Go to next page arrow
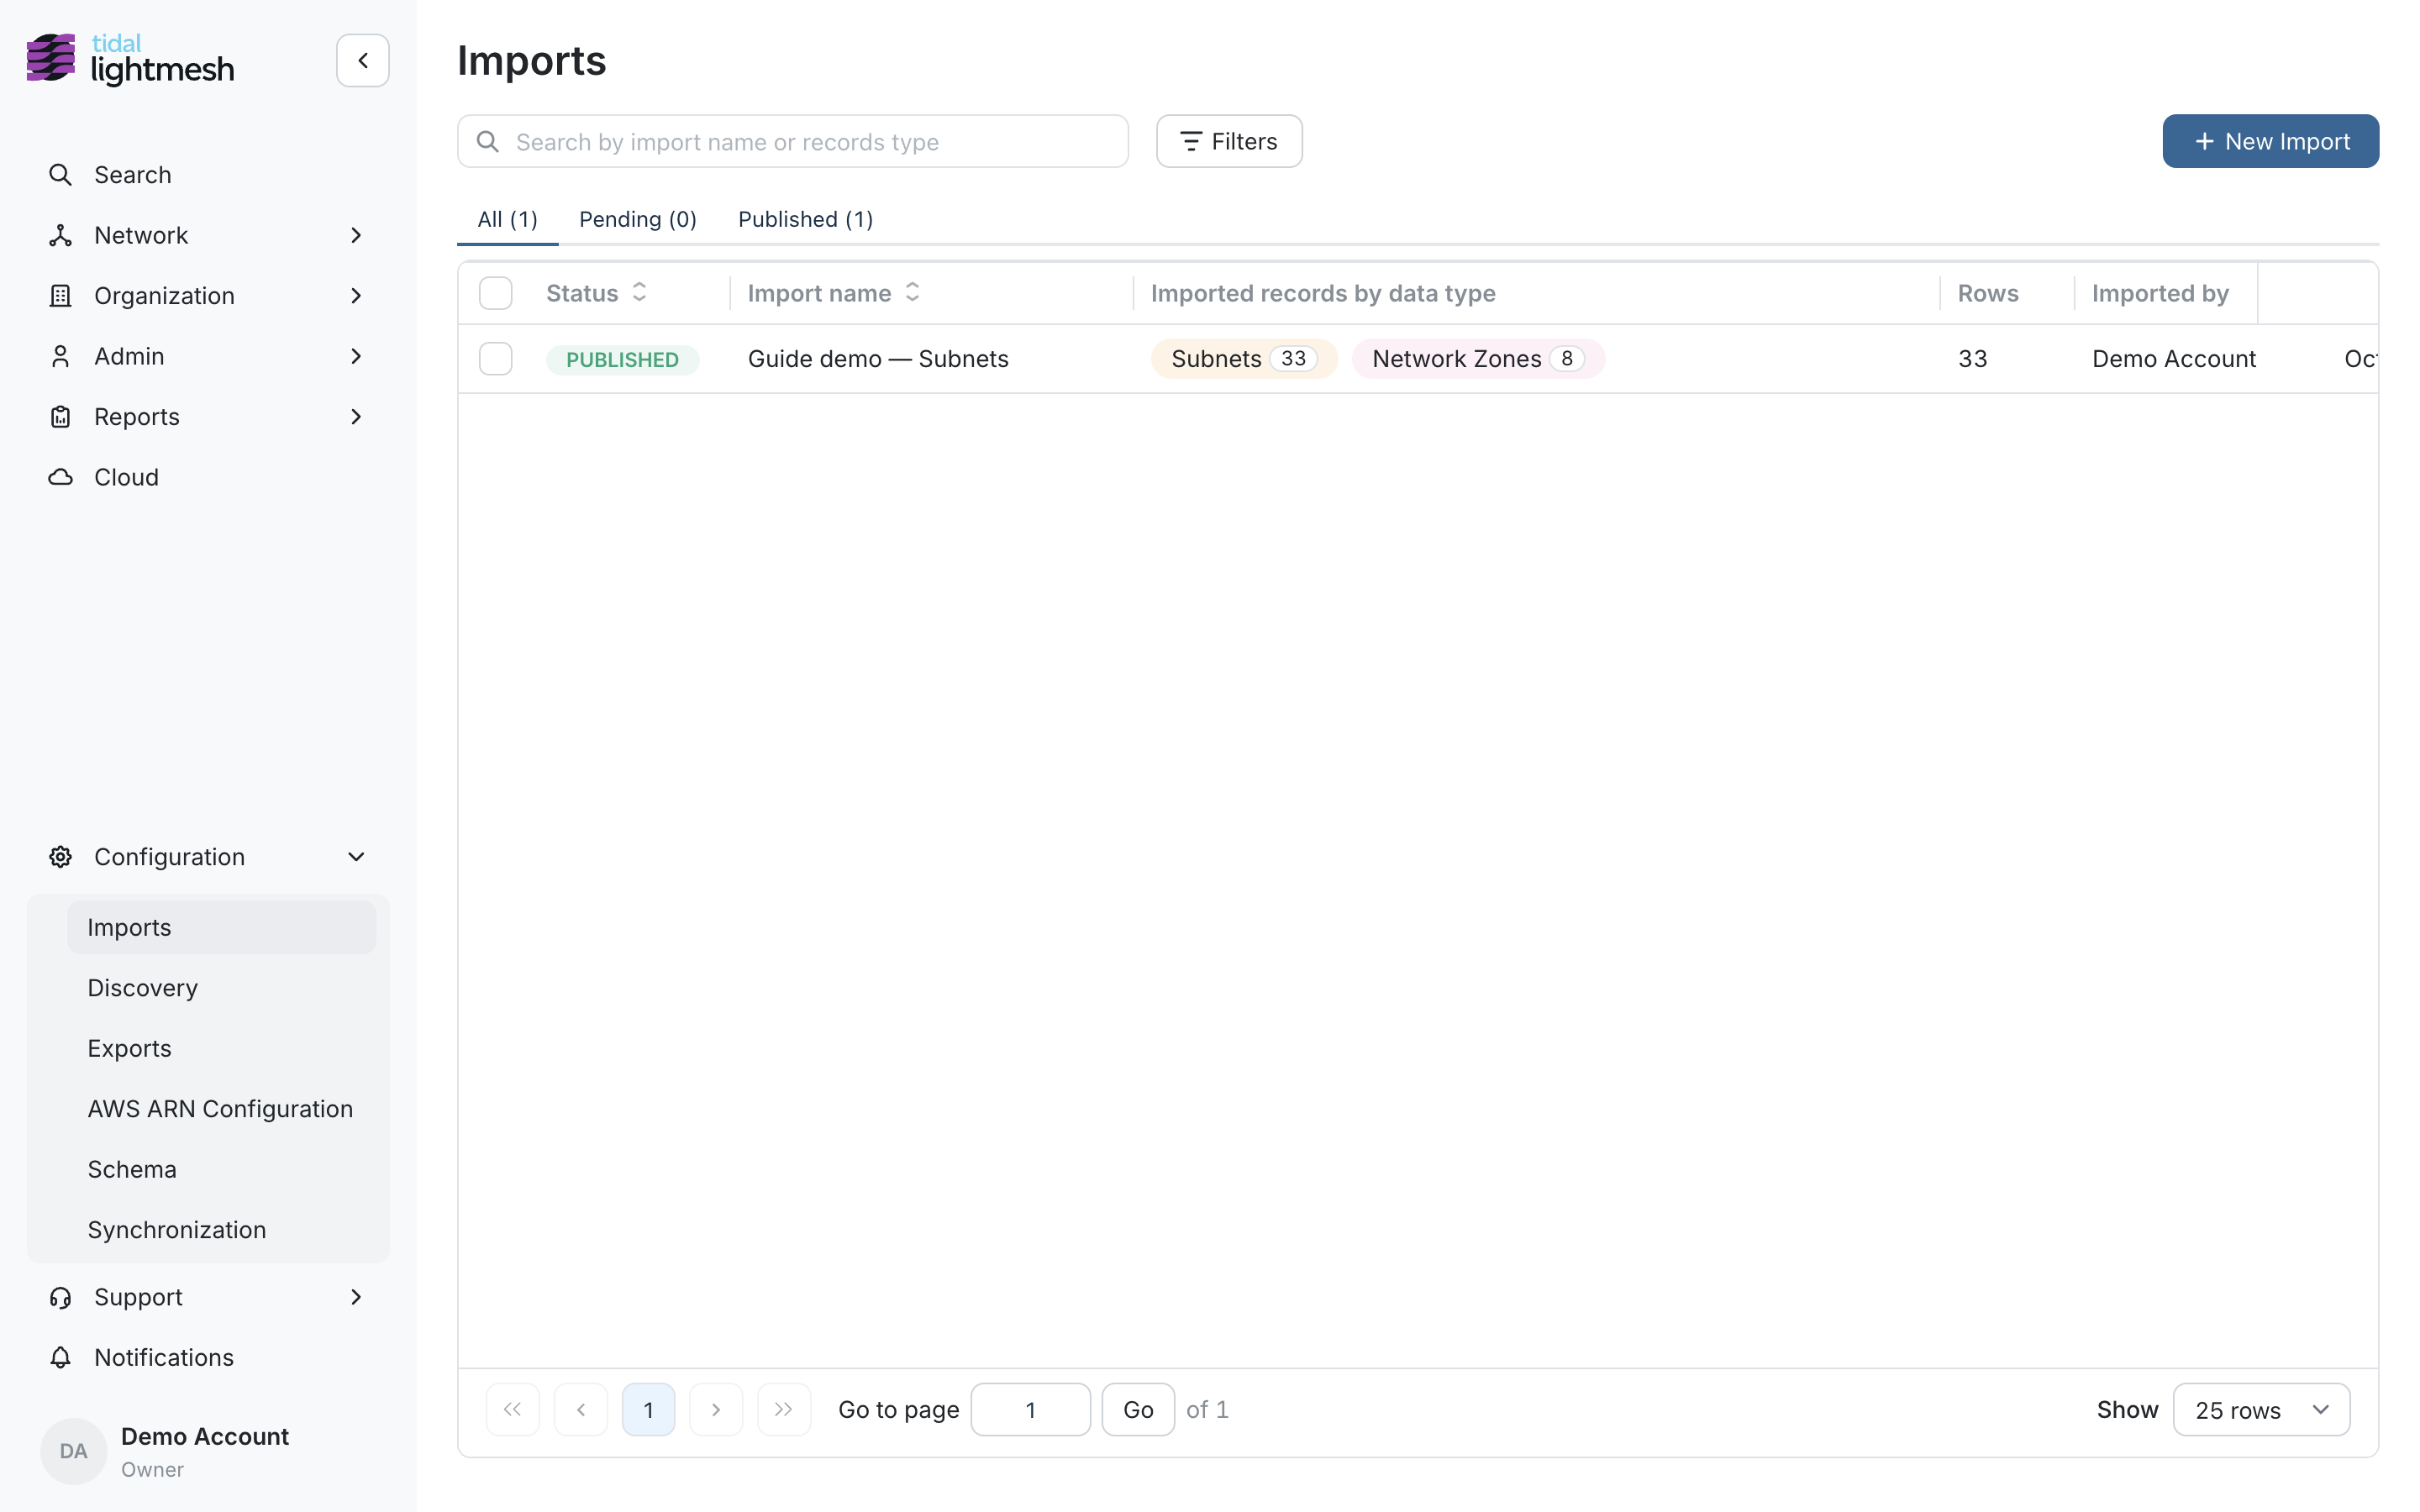 coord(716,1409)
